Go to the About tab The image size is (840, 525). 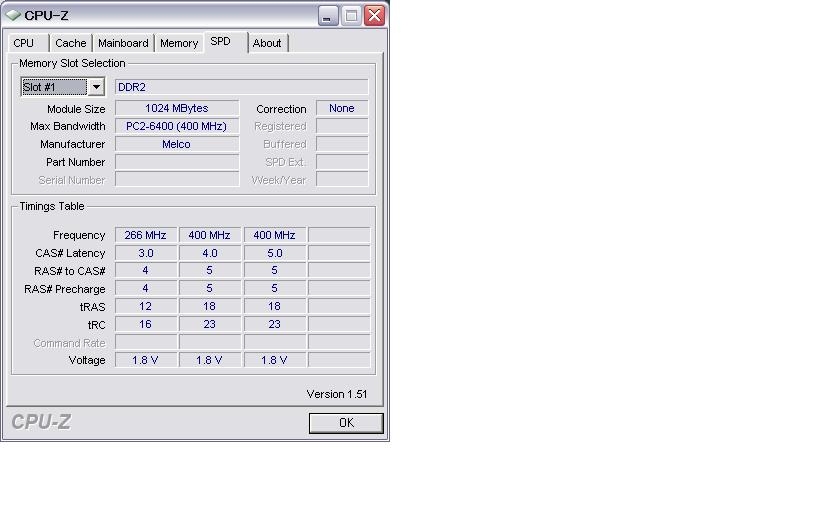[x=267, y=43]
